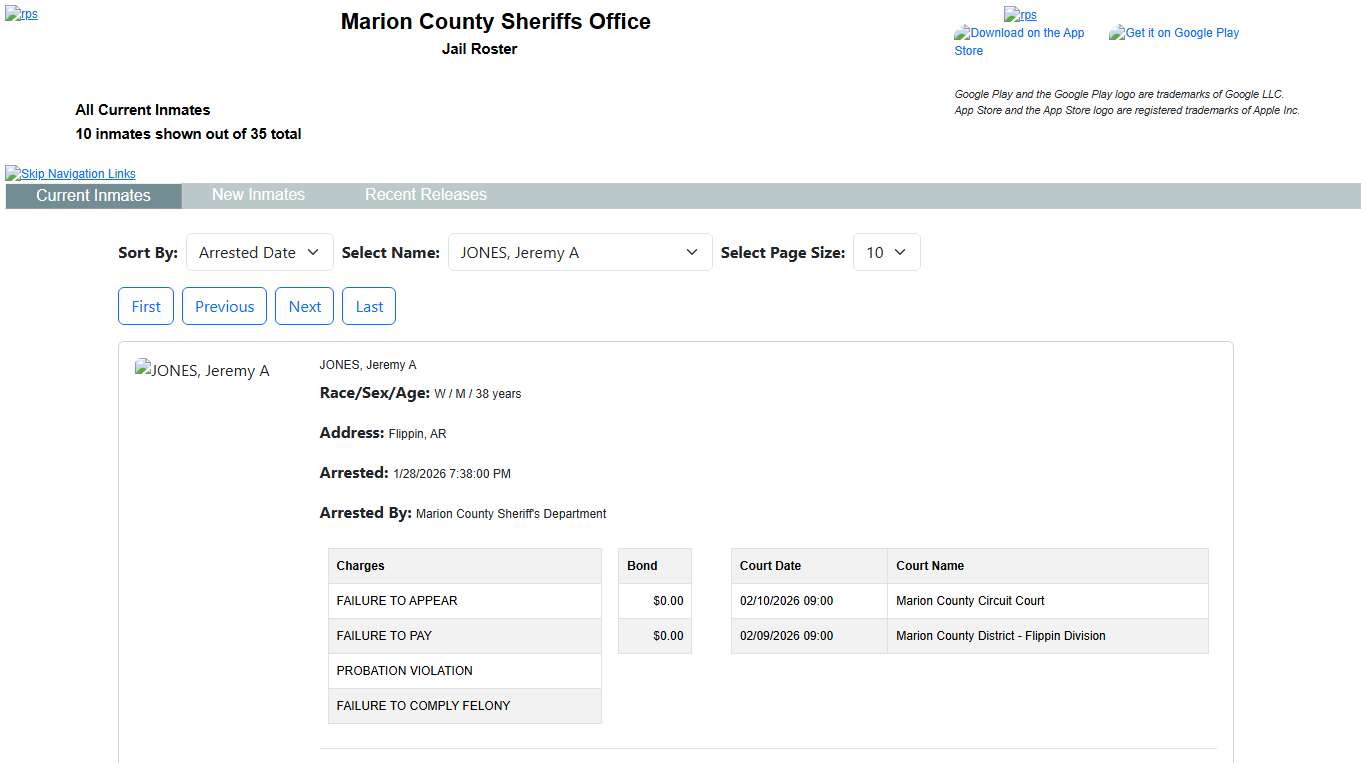Open the Download on the App Store badge

tap(1019, 41)
